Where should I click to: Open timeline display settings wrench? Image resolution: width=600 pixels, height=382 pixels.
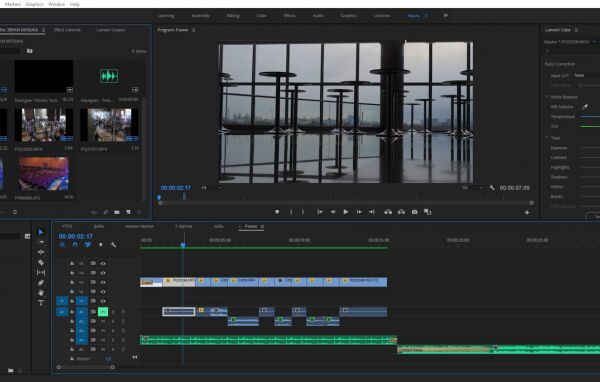click(x=114, y=245)
